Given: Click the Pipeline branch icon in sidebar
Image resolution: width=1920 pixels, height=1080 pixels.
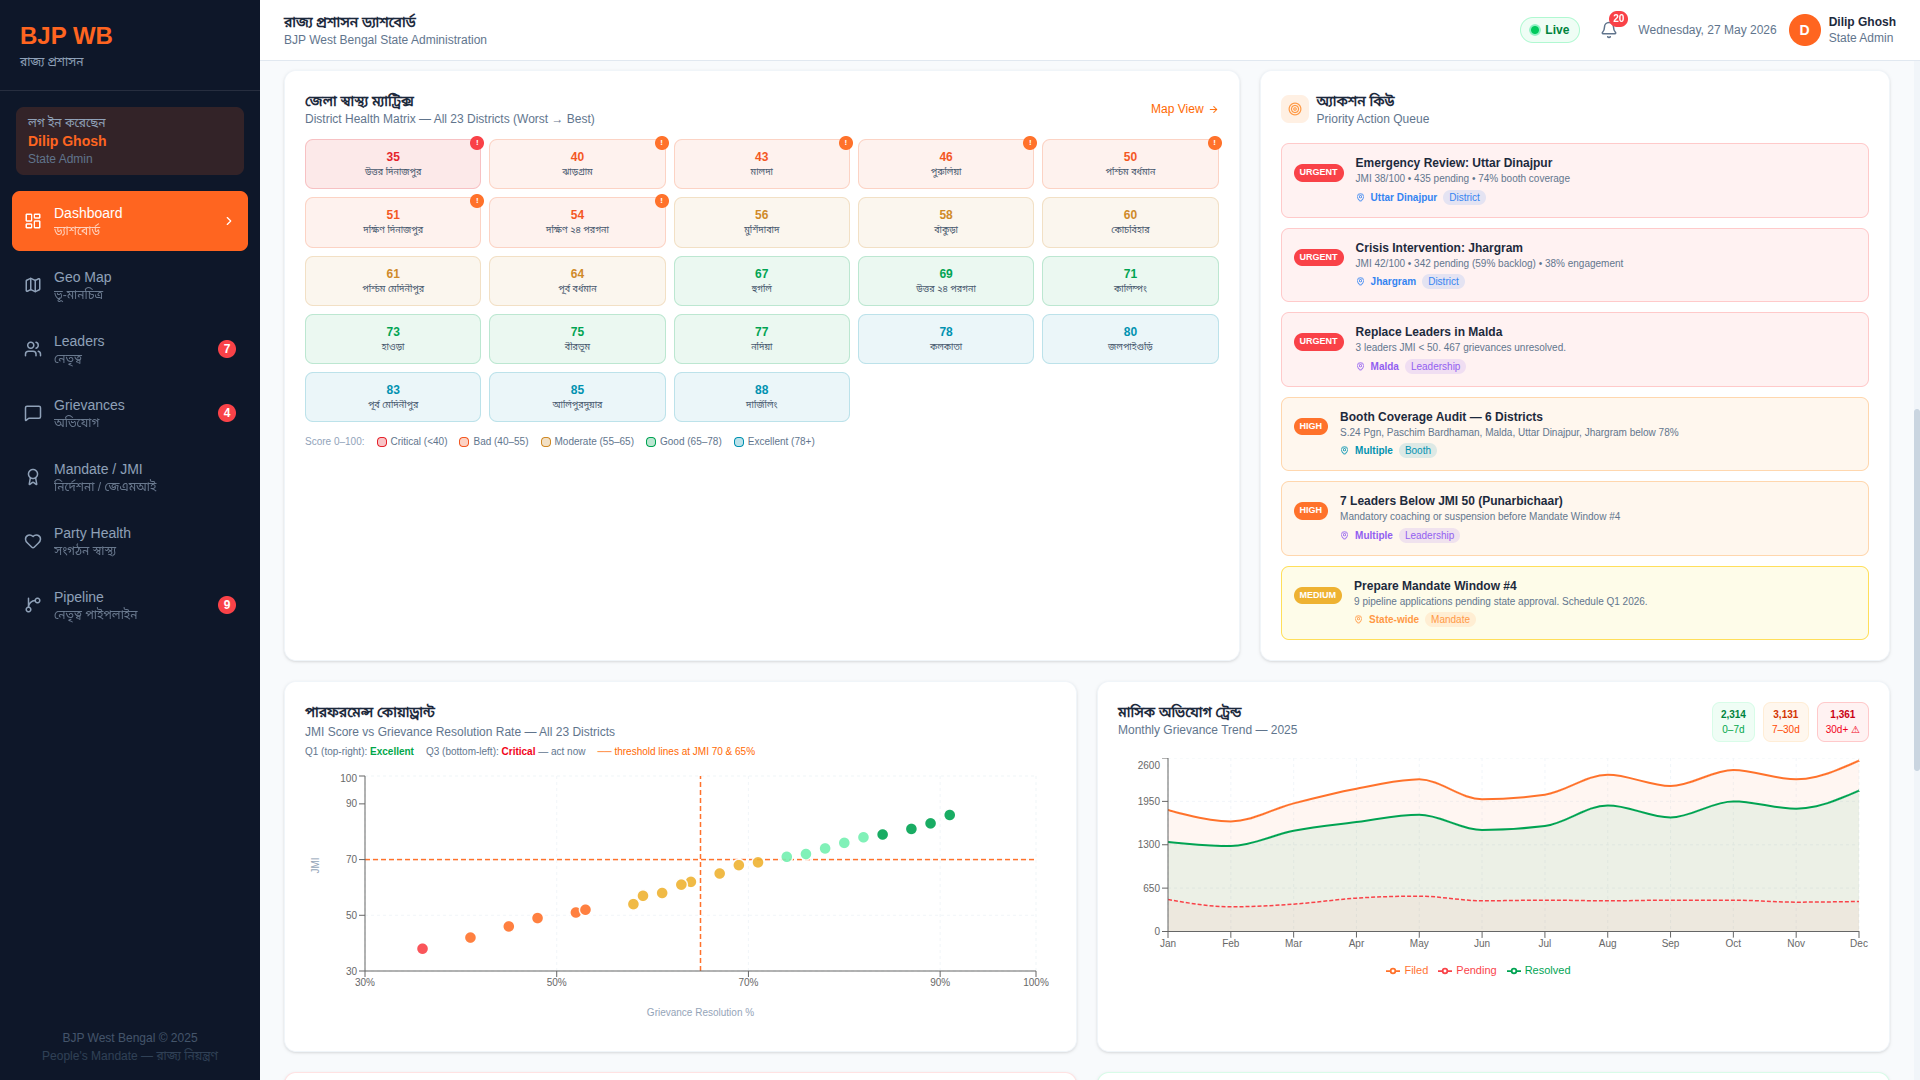Looking at the screenshot, I should 33,605.
